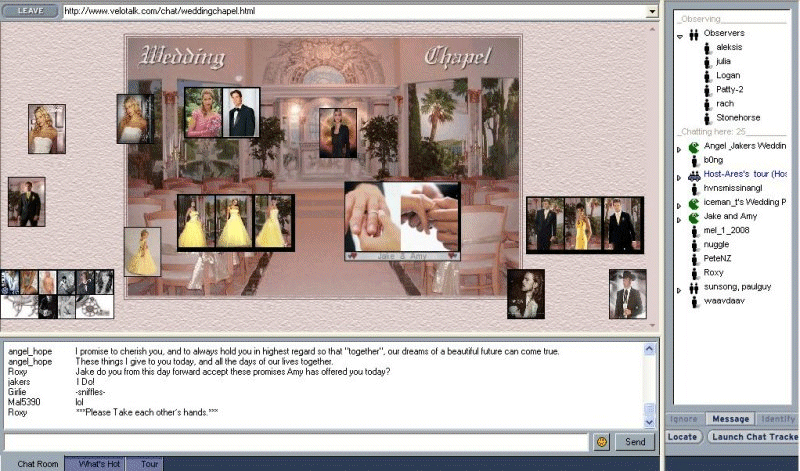Select the Message tab in the user panel
800x471 pixels.
click(730, 419)
